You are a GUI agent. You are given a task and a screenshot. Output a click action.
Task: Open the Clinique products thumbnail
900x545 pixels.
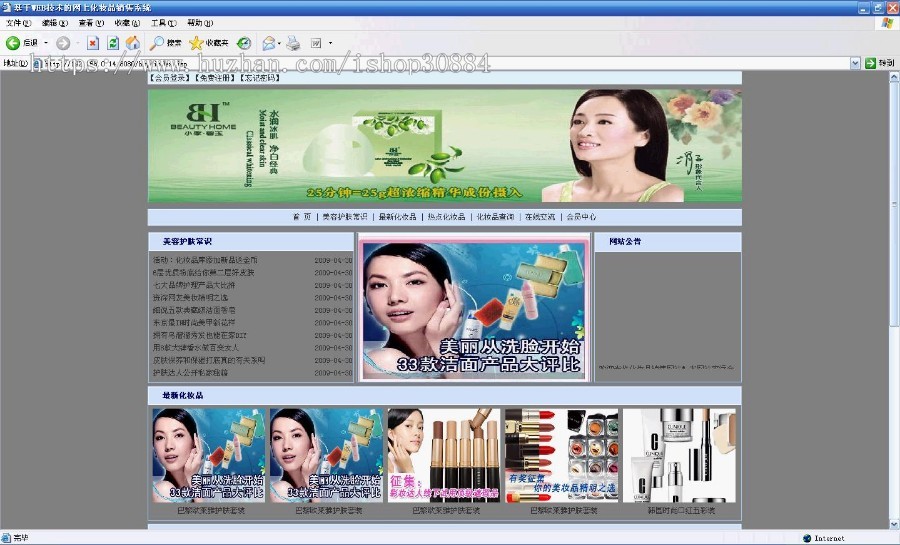pyautogui.click(x=679, y=455)
